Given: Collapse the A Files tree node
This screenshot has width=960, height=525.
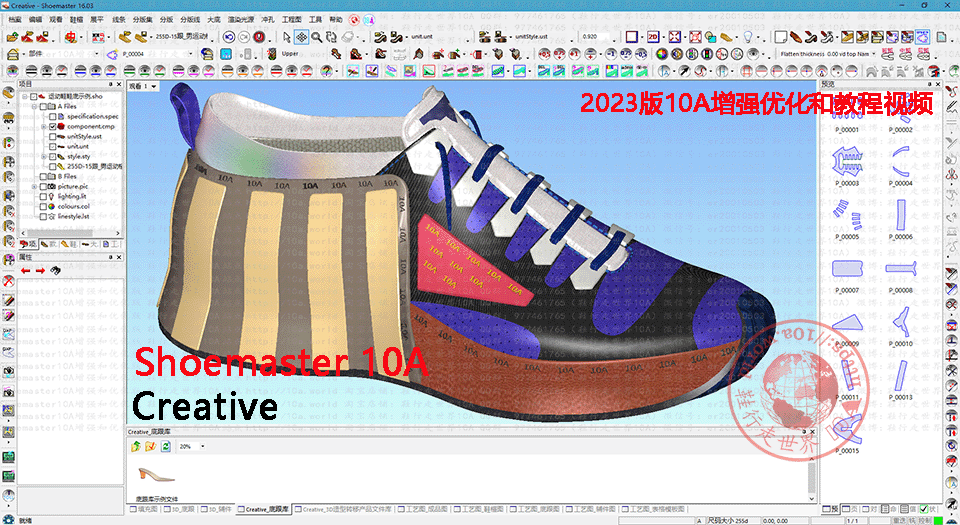Looking at the screenshot, I should (35, 106).
